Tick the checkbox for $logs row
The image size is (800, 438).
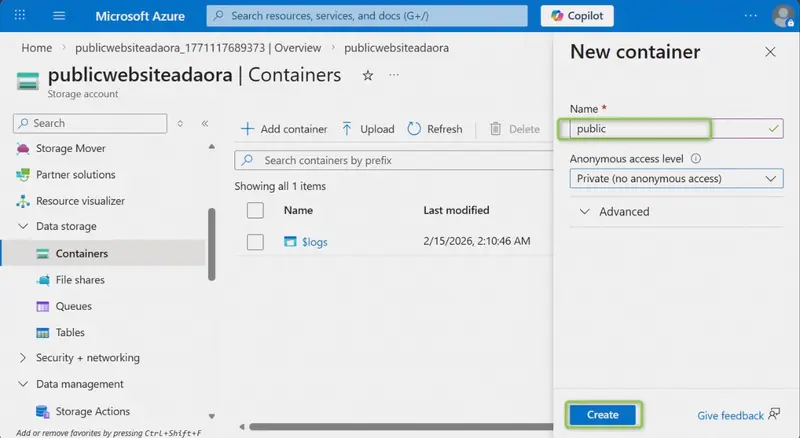point(255,242)
